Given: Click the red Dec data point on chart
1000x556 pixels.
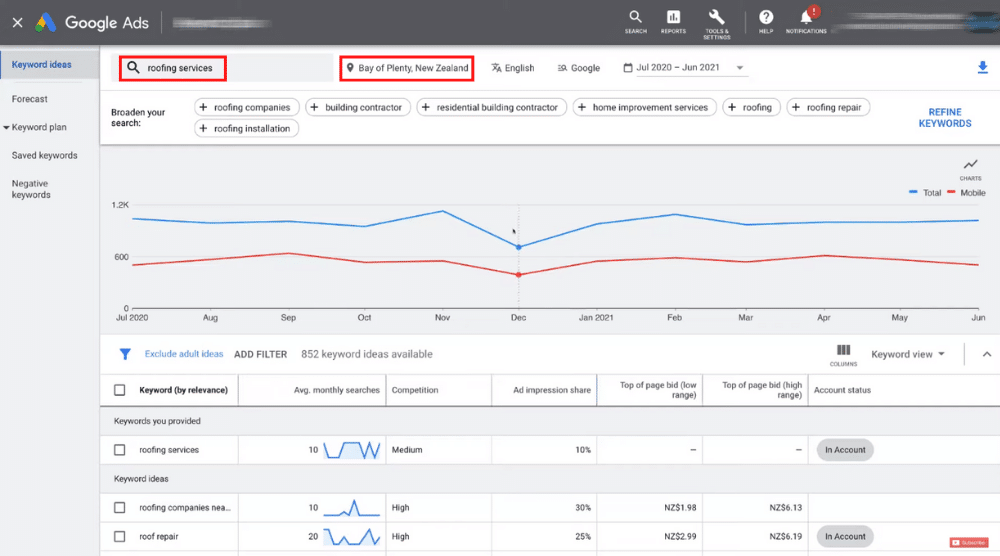Looking at the screenshot, I should (518, 275).
